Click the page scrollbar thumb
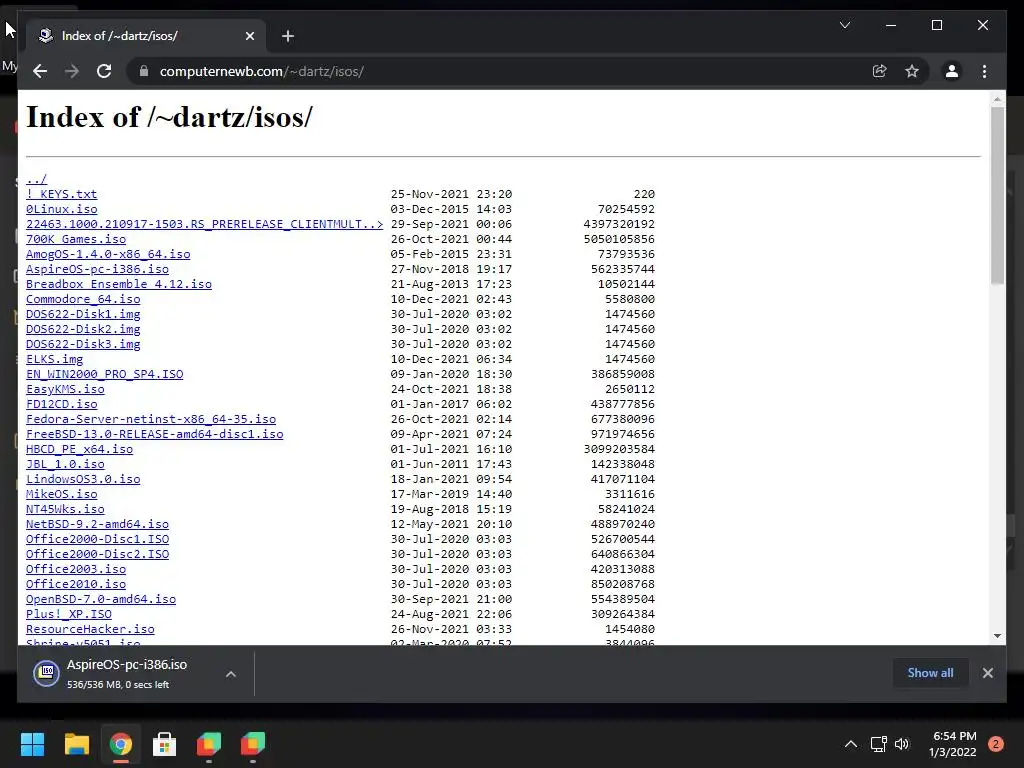This screenshot has width=1024, height=768. point(997,195)
